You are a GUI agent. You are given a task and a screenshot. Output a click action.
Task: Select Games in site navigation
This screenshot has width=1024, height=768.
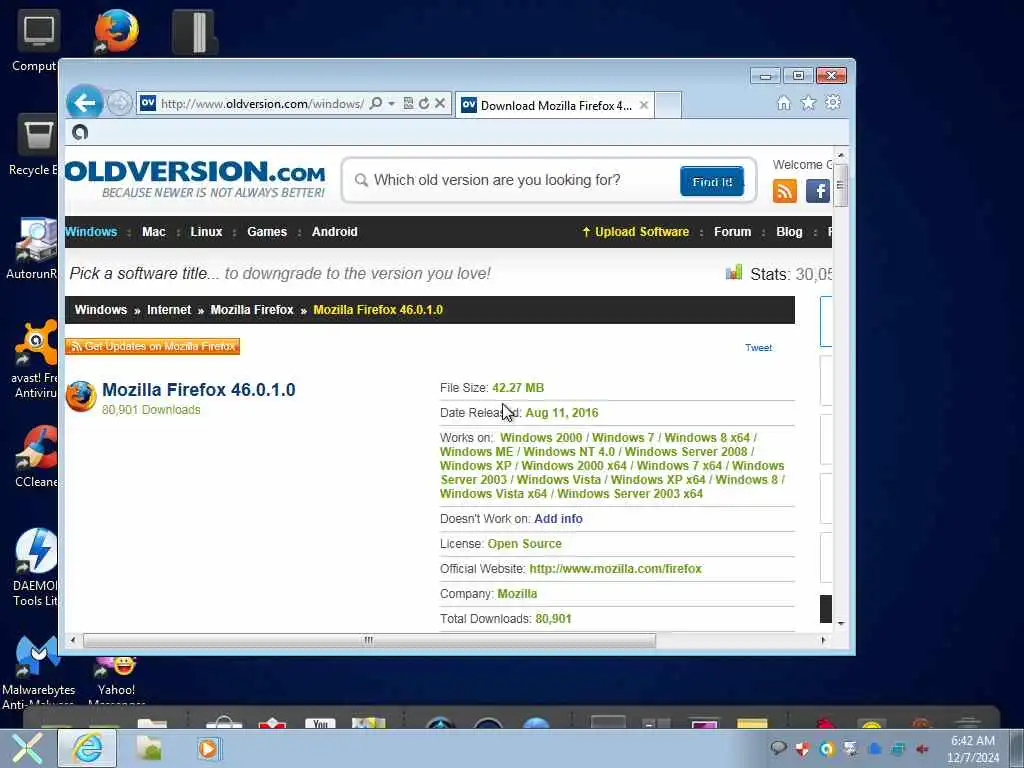click(x=267, y=232)
